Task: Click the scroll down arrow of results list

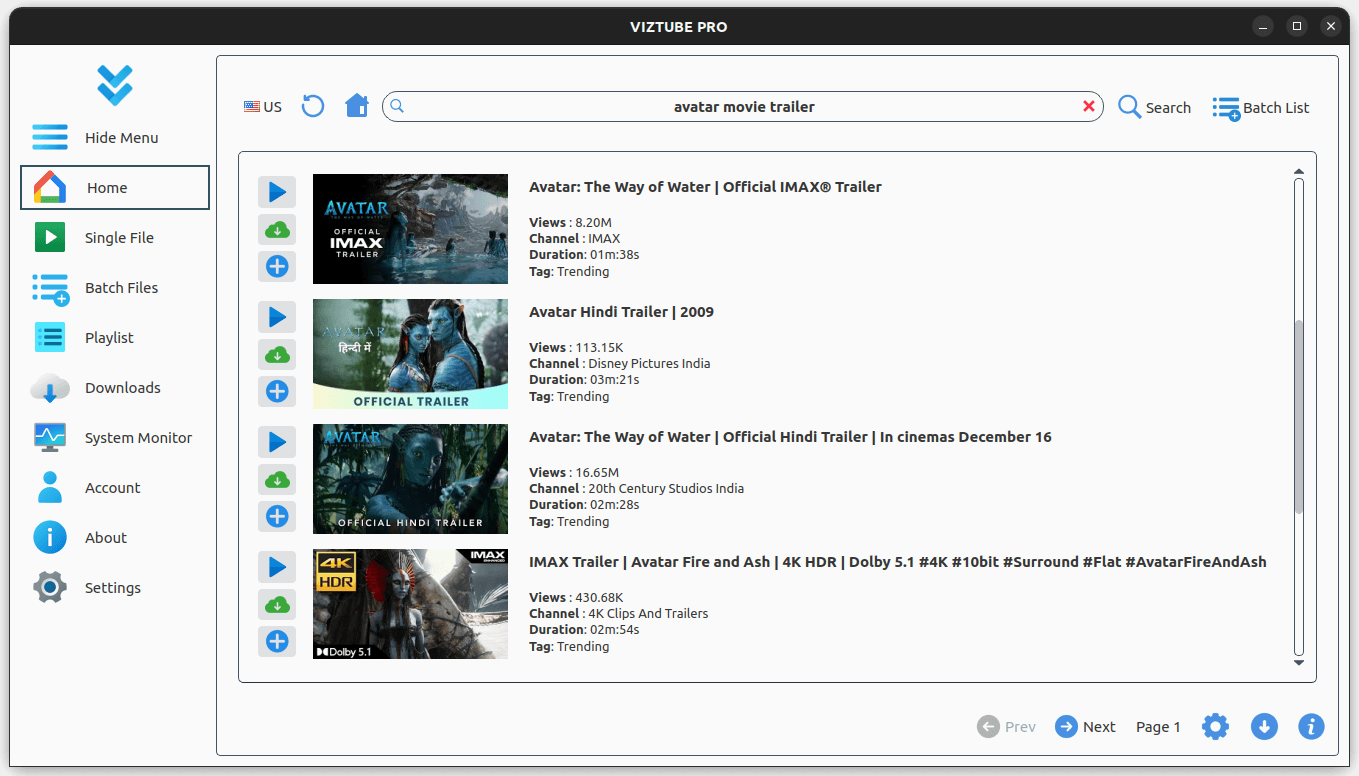Action: 1299,662
